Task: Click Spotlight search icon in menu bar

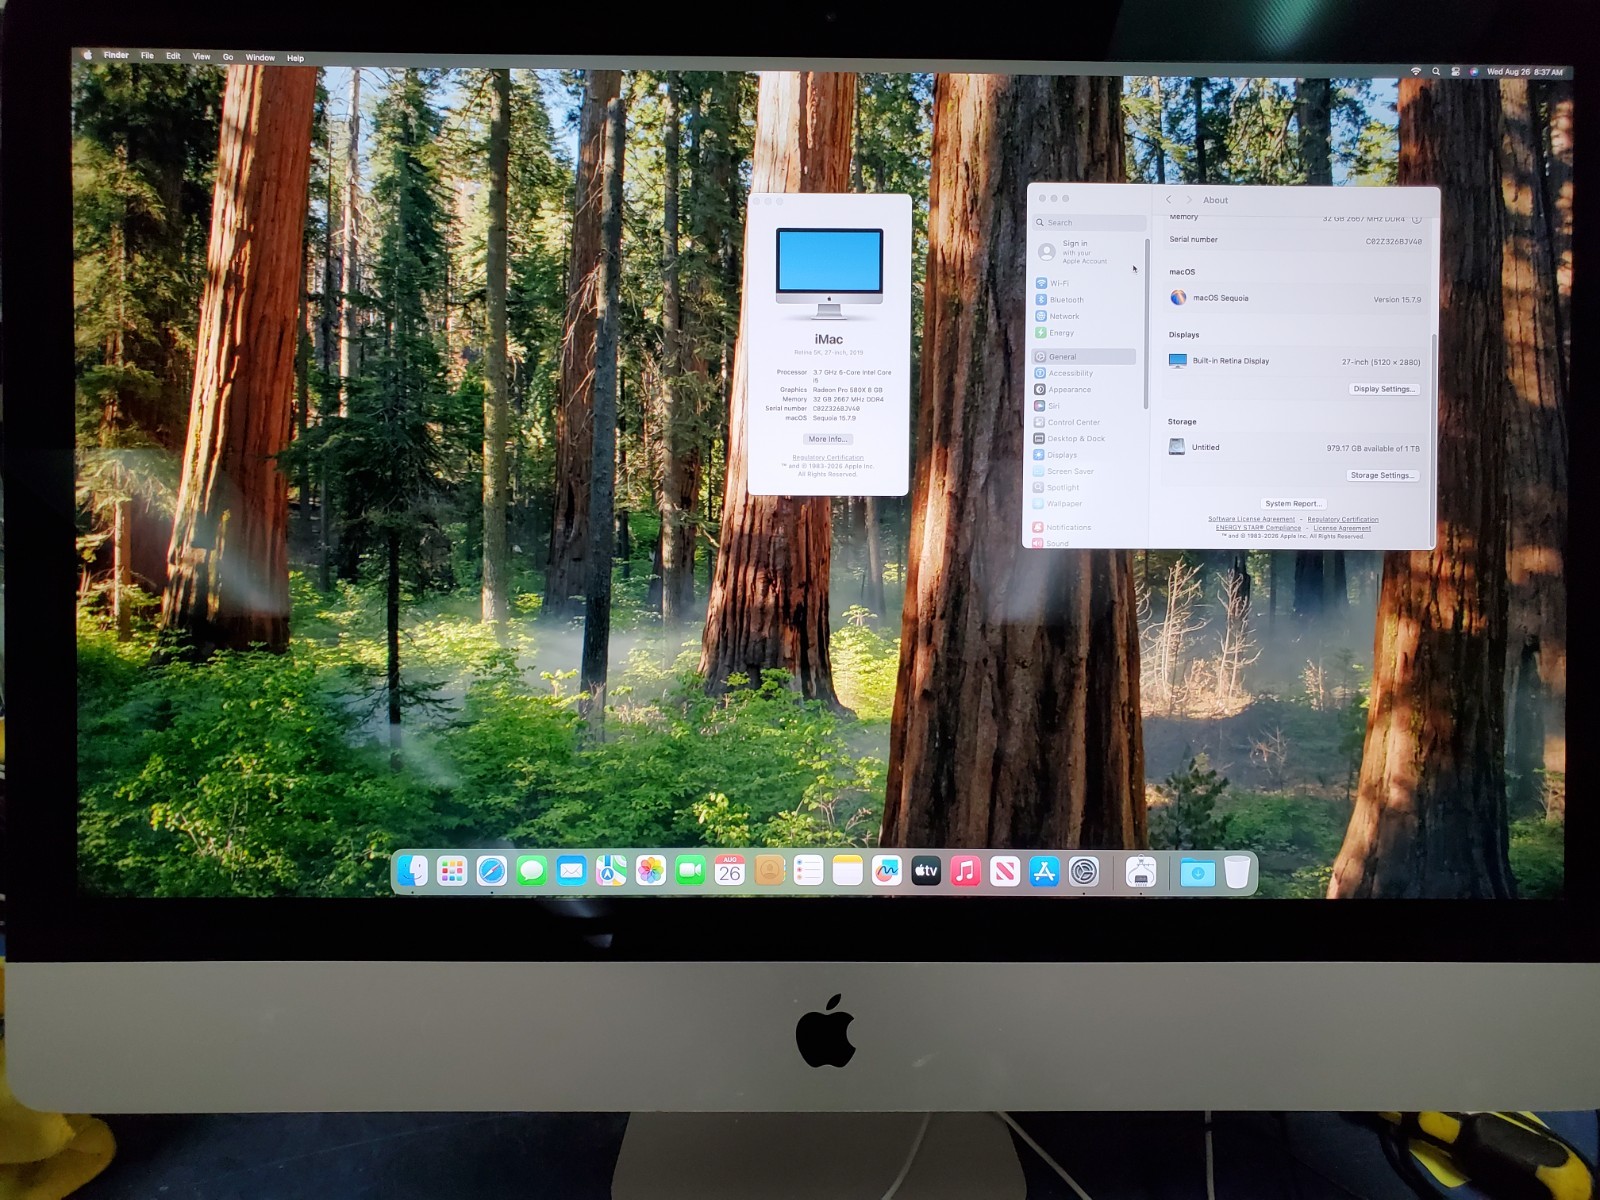Action: coord(1436,71)
